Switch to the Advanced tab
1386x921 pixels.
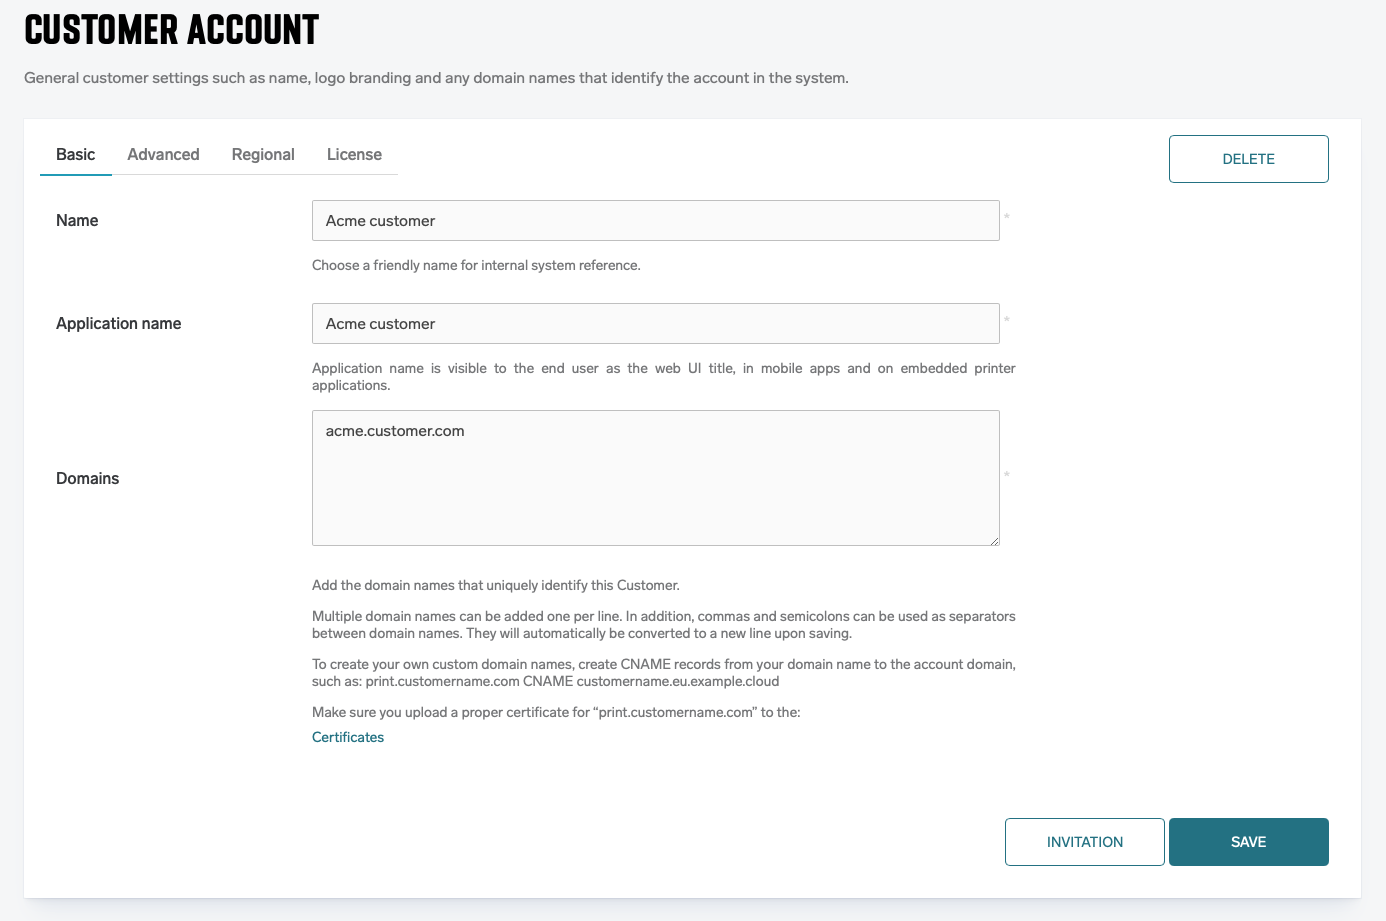tap(163, 155)
